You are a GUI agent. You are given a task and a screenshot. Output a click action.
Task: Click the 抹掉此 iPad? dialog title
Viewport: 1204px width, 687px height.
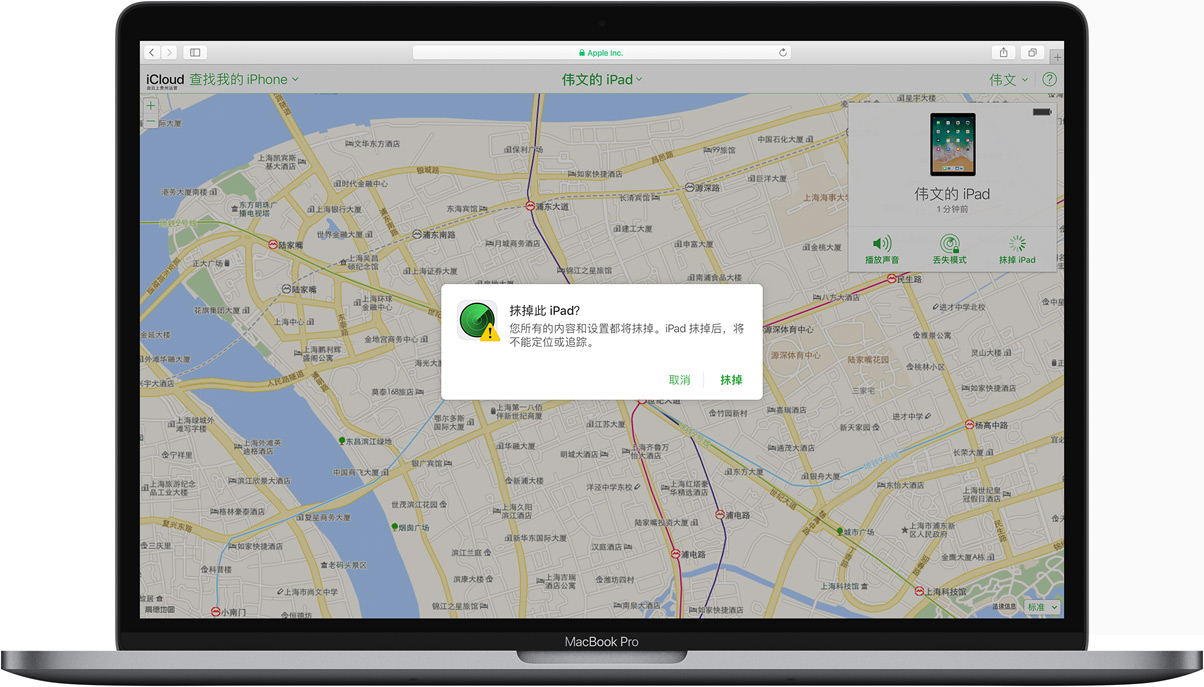coord(545,310)
